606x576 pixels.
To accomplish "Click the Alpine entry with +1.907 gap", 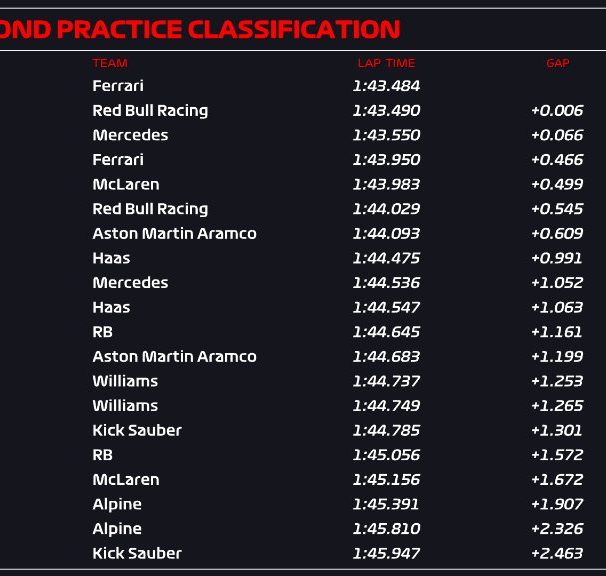I will [x=117, y=504].
